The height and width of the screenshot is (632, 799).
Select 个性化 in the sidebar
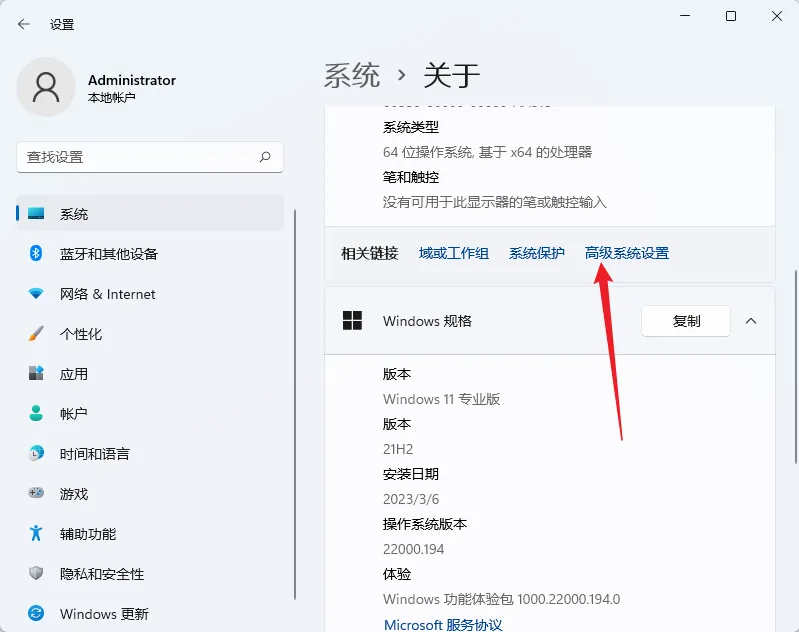pyautogui.click(x=150, y=333)
